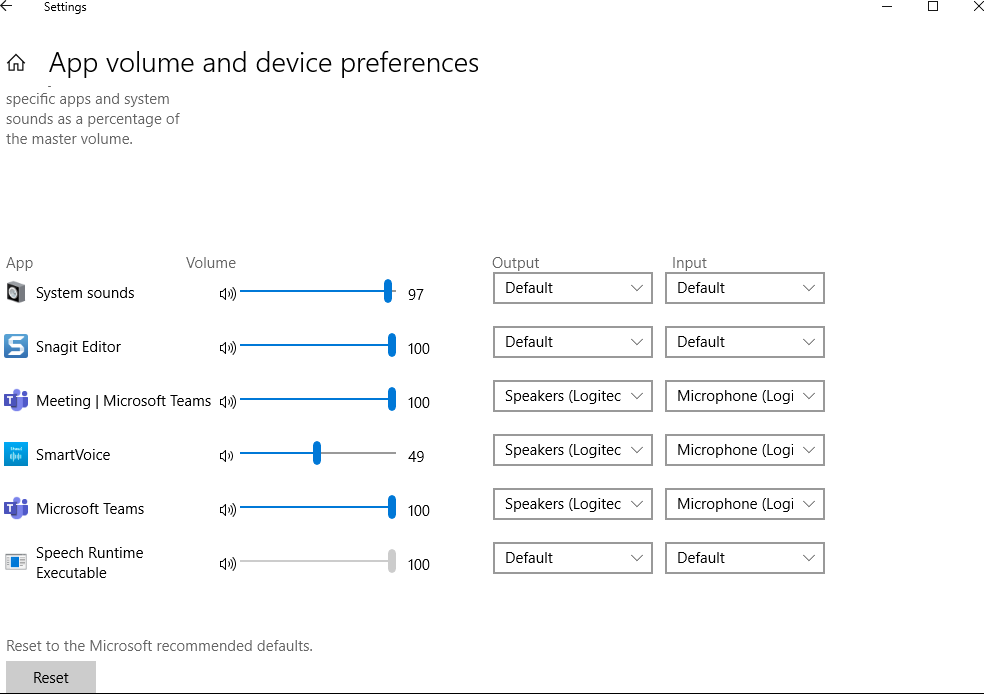984x694 pixels.
Task: Click the Meeting Microsoft Teams icon
Action: (x=15, y=400)
